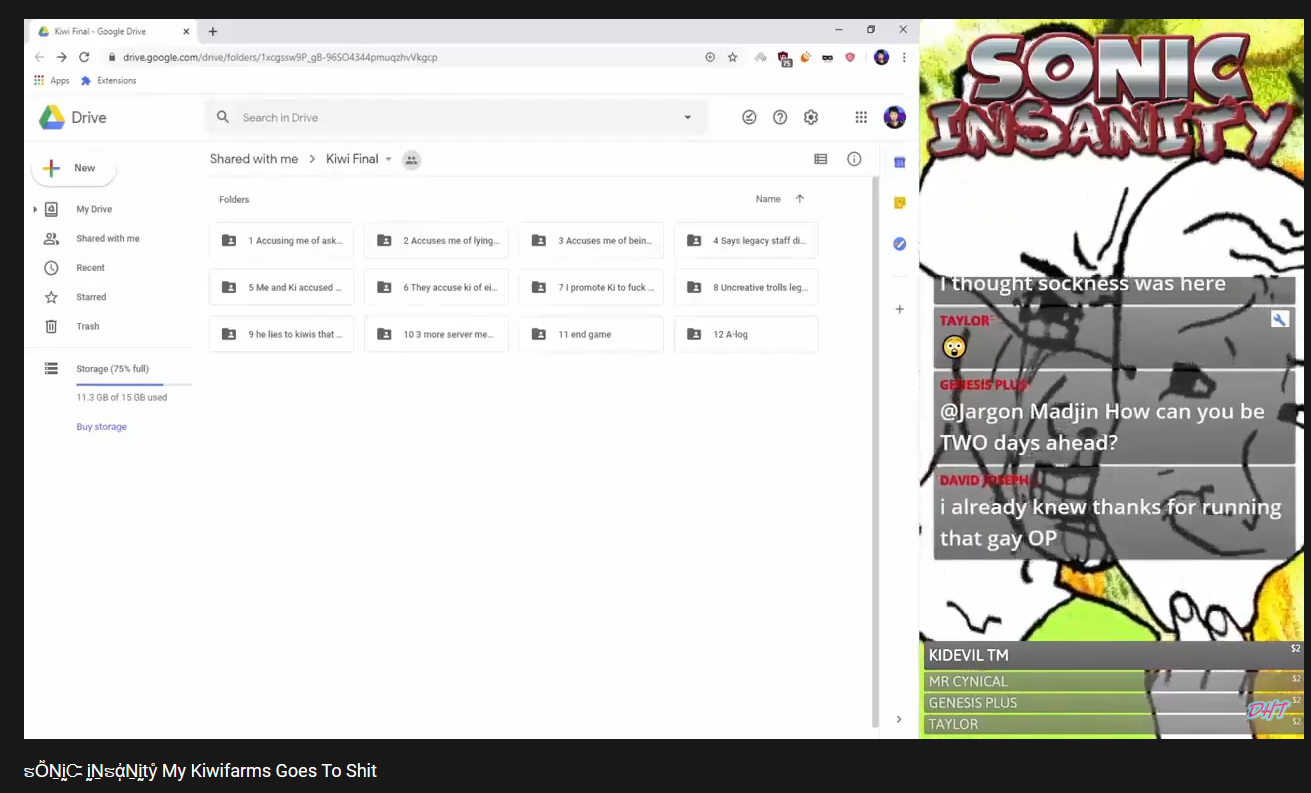1311x793 pixels.
Task: Go forward in Chrome
Action: 61,57
